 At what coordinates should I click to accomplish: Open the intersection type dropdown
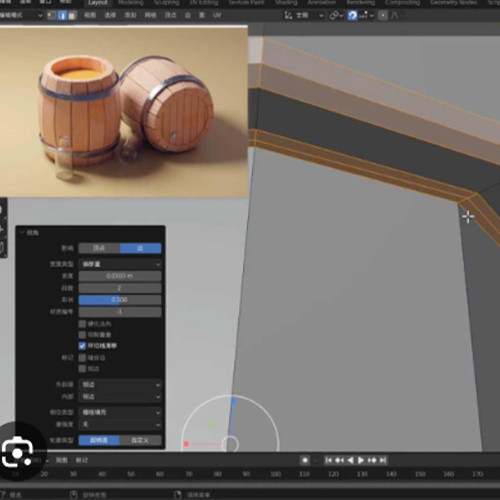pyautogui.click(x=120, y=412)
